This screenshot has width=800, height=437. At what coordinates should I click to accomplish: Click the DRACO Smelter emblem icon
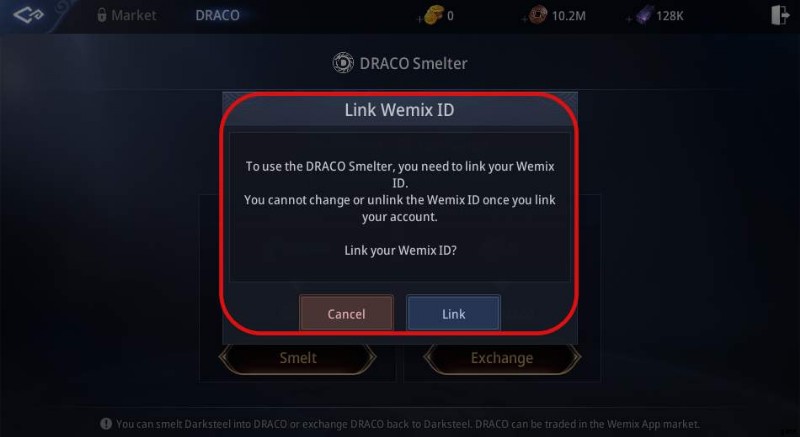(343, 63)
